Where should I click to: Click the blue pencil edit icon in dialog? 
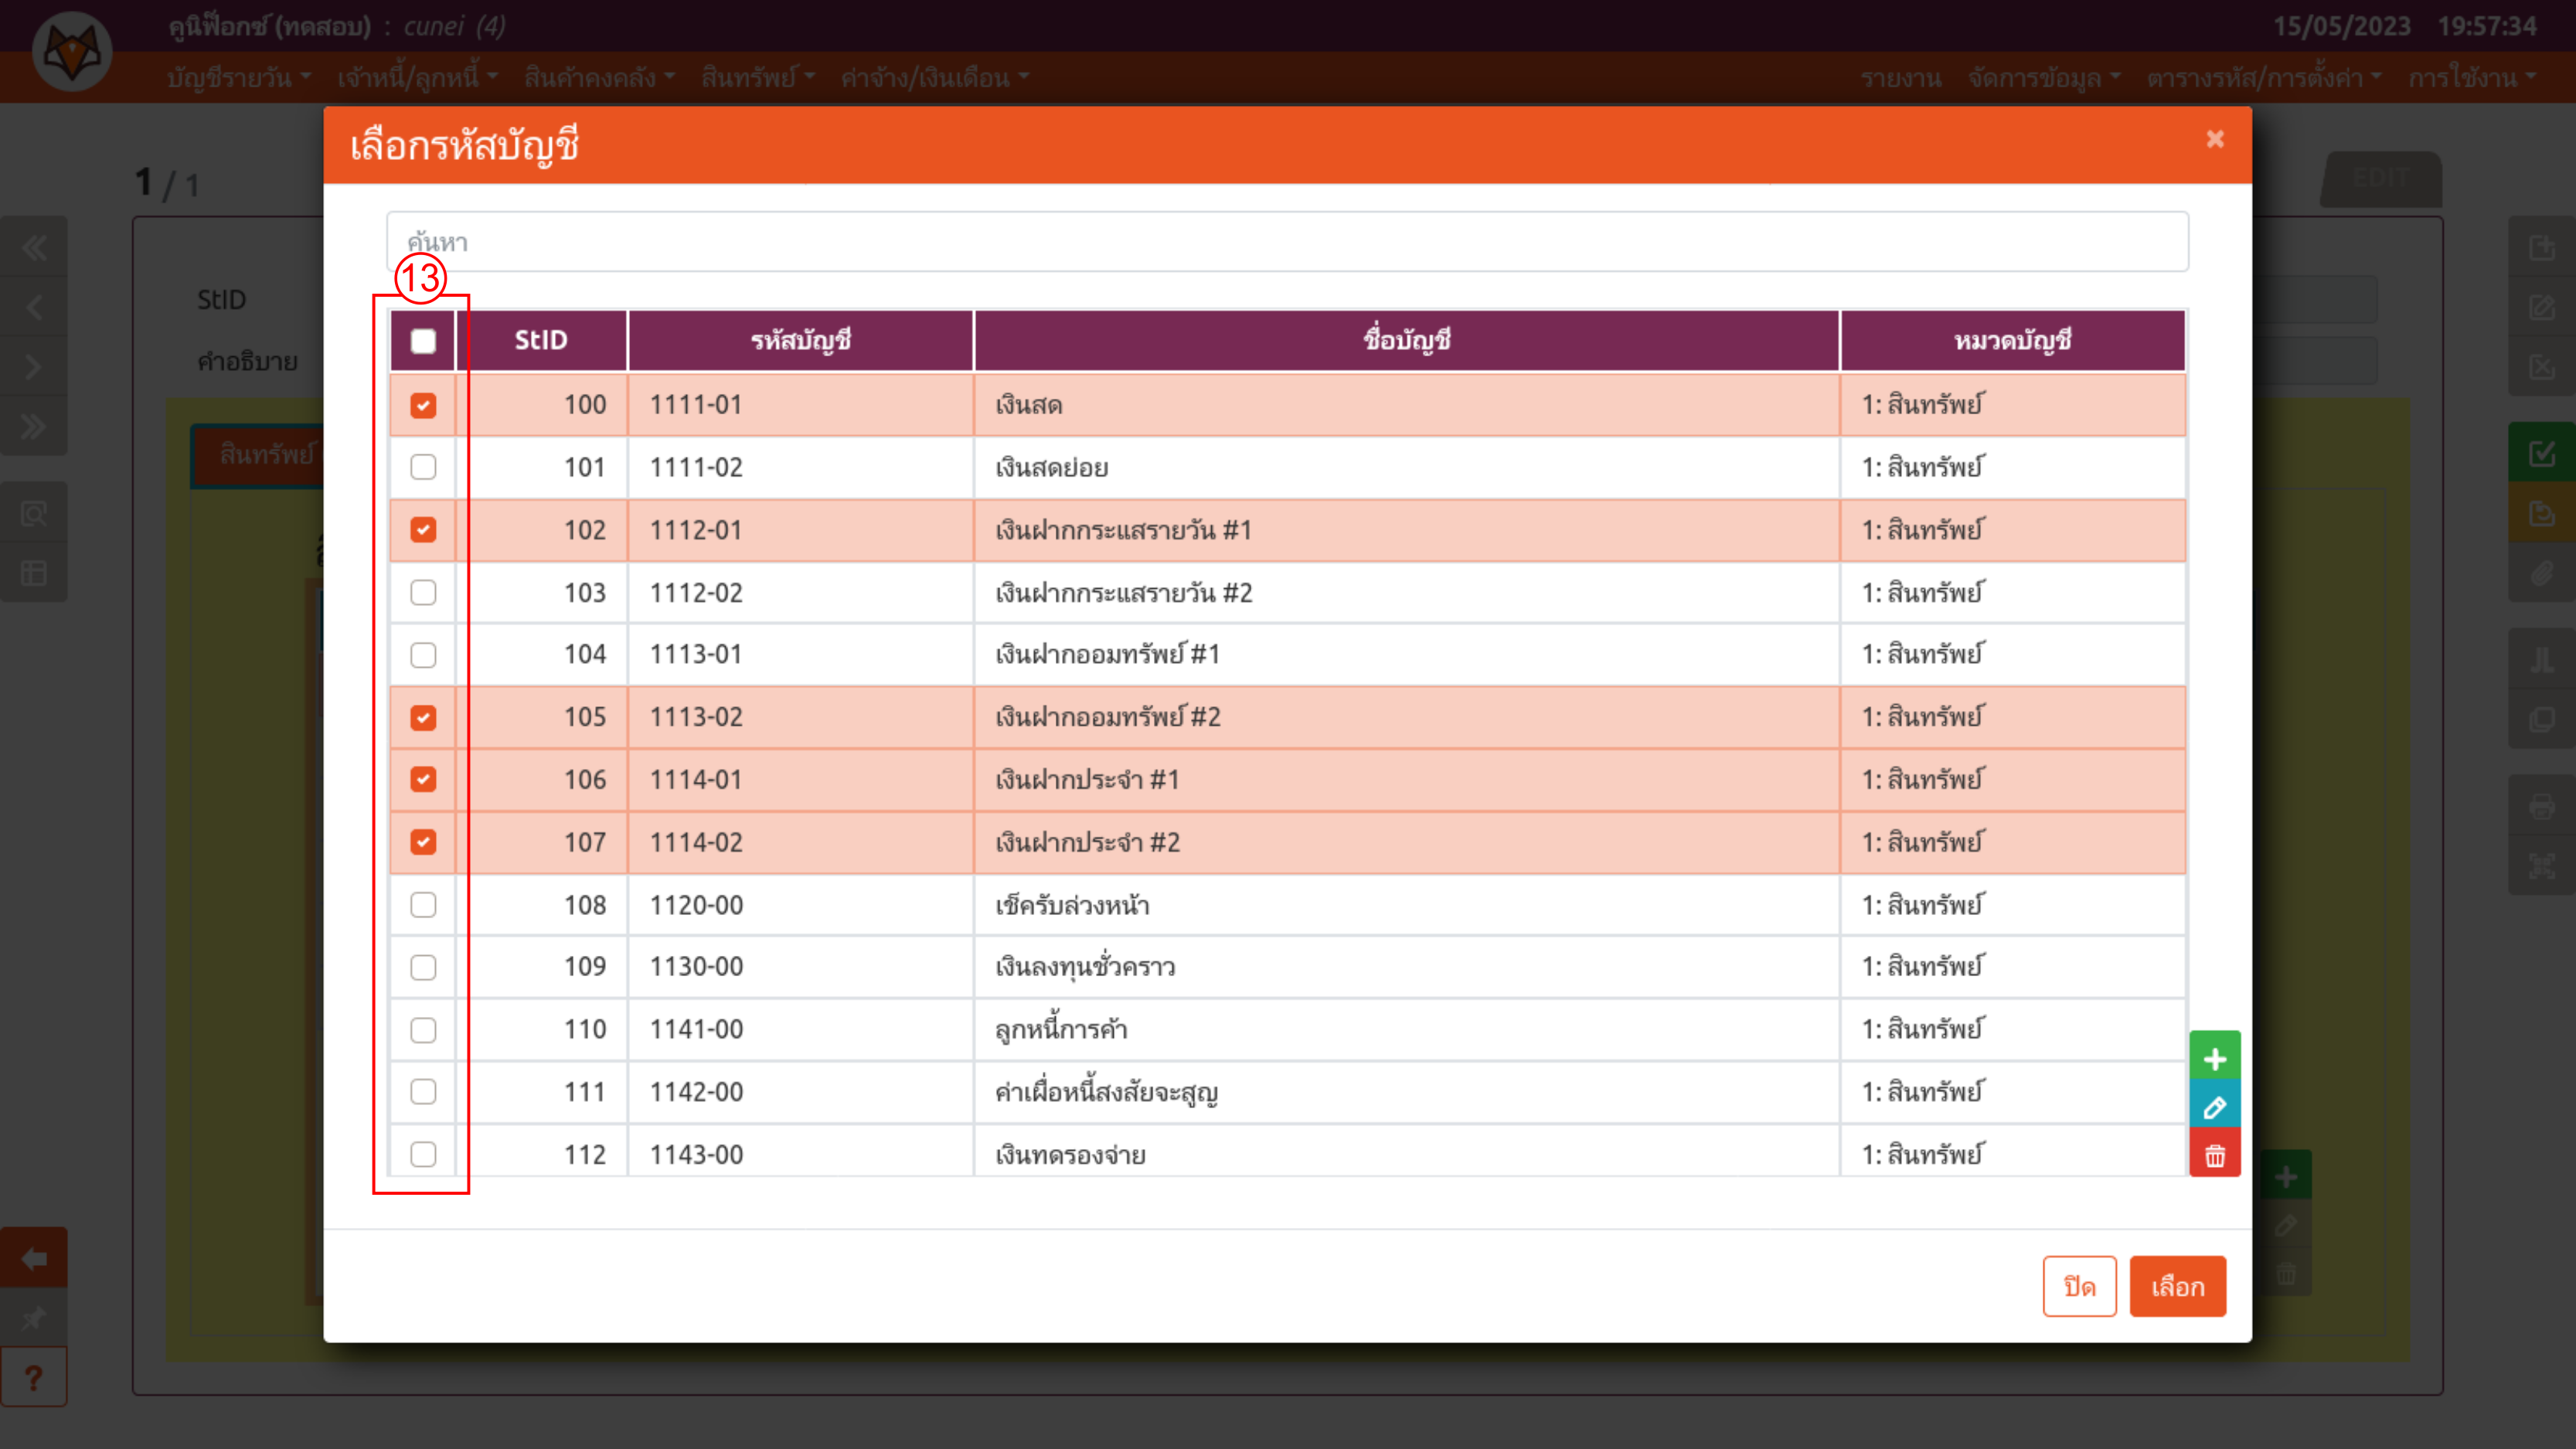coord(2214,1107)
